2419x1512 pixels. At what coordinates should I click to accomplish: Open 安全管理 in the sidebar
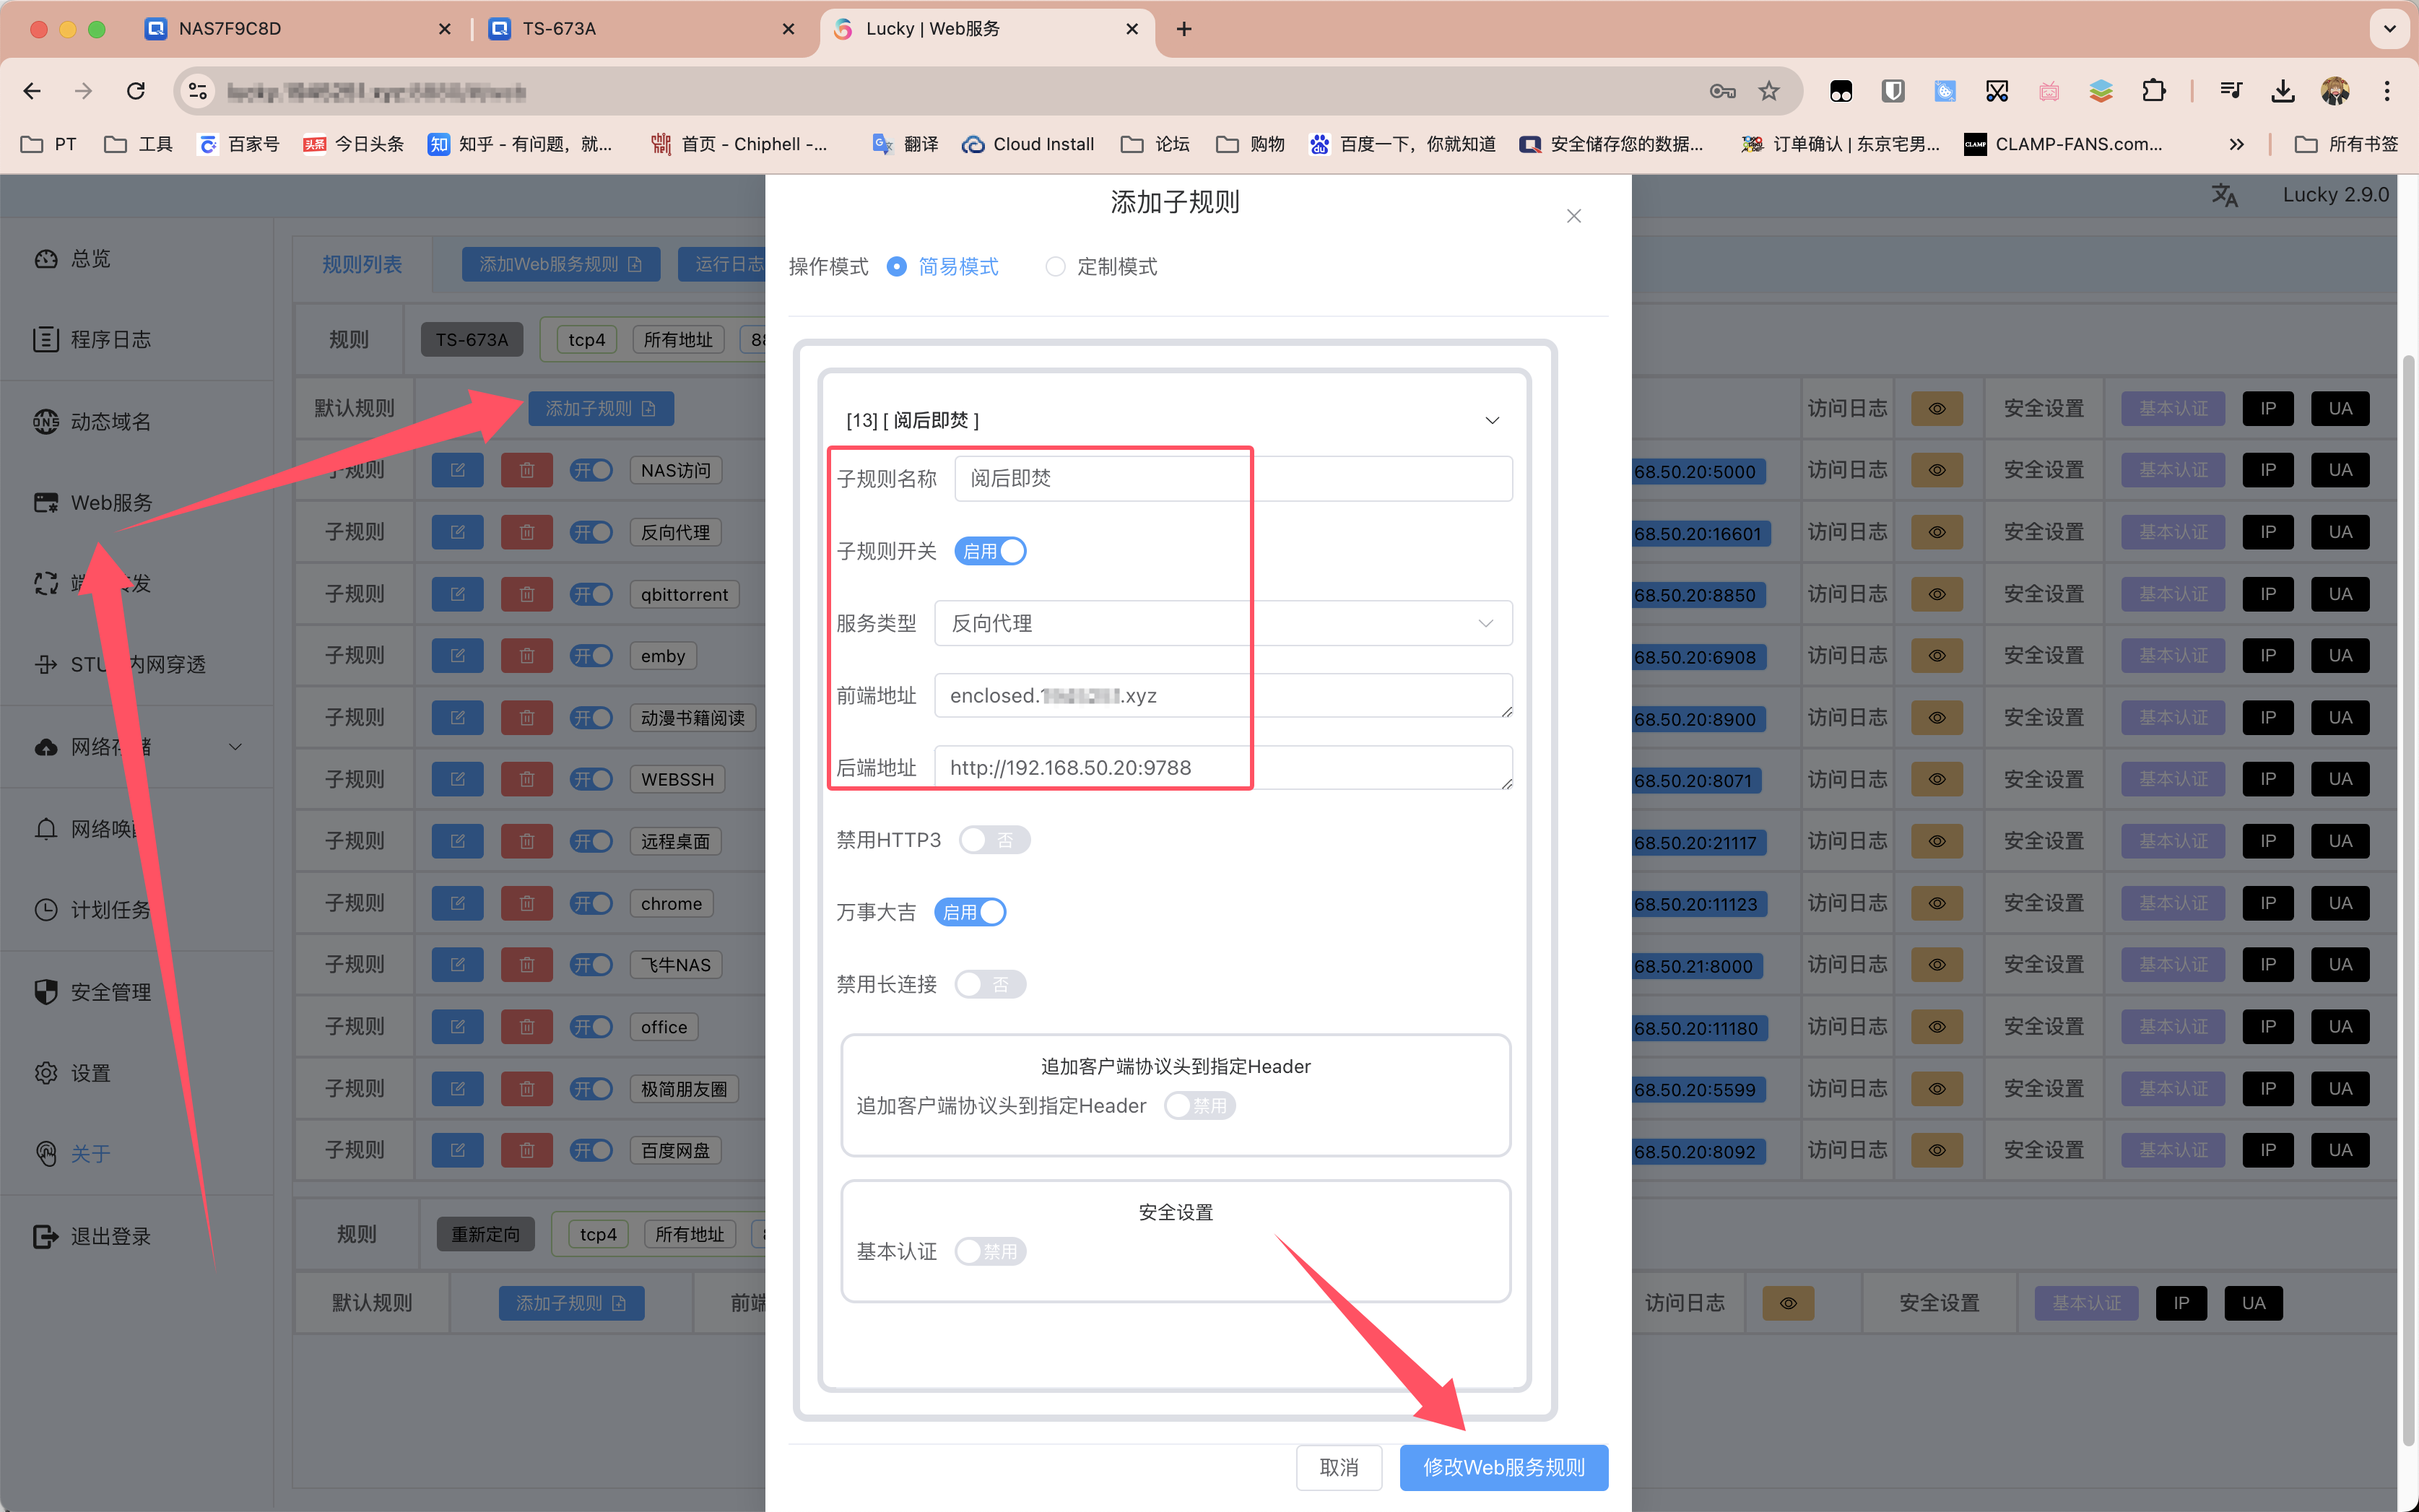click(92, 992)
